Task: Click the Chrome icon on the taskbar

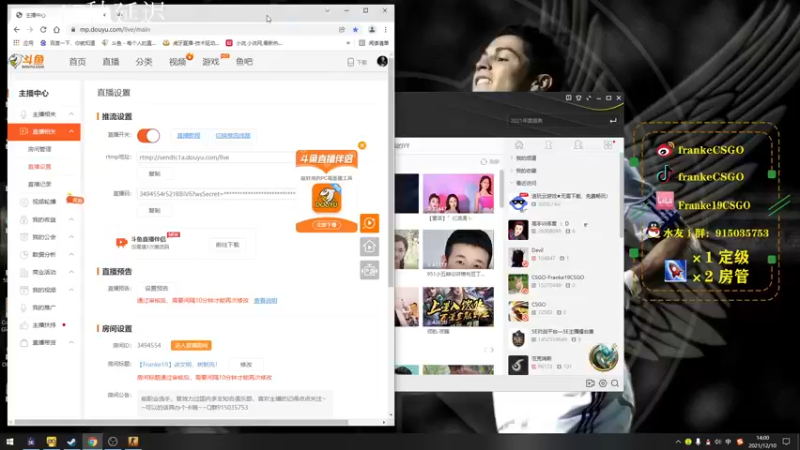Action: [92, 441]
